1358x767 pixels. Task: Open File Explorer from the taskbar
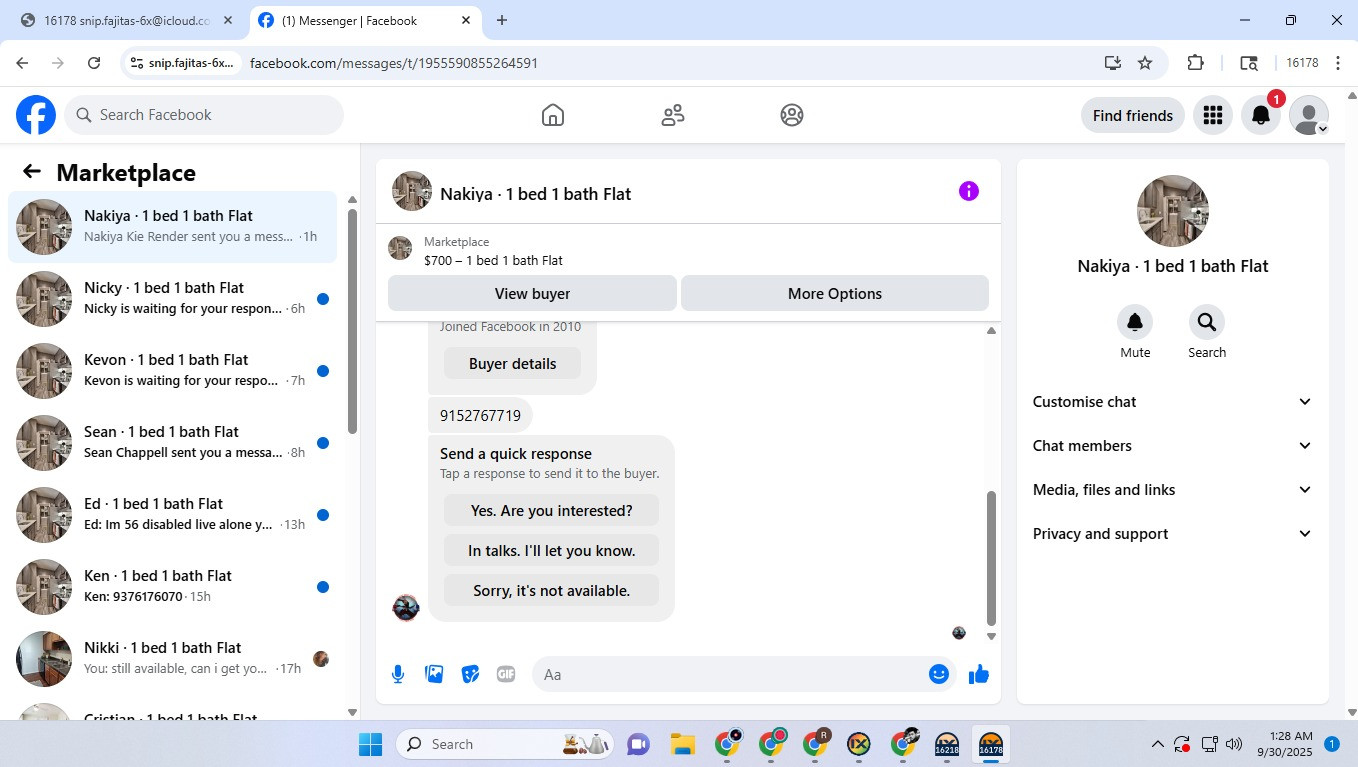pos(682,744)
